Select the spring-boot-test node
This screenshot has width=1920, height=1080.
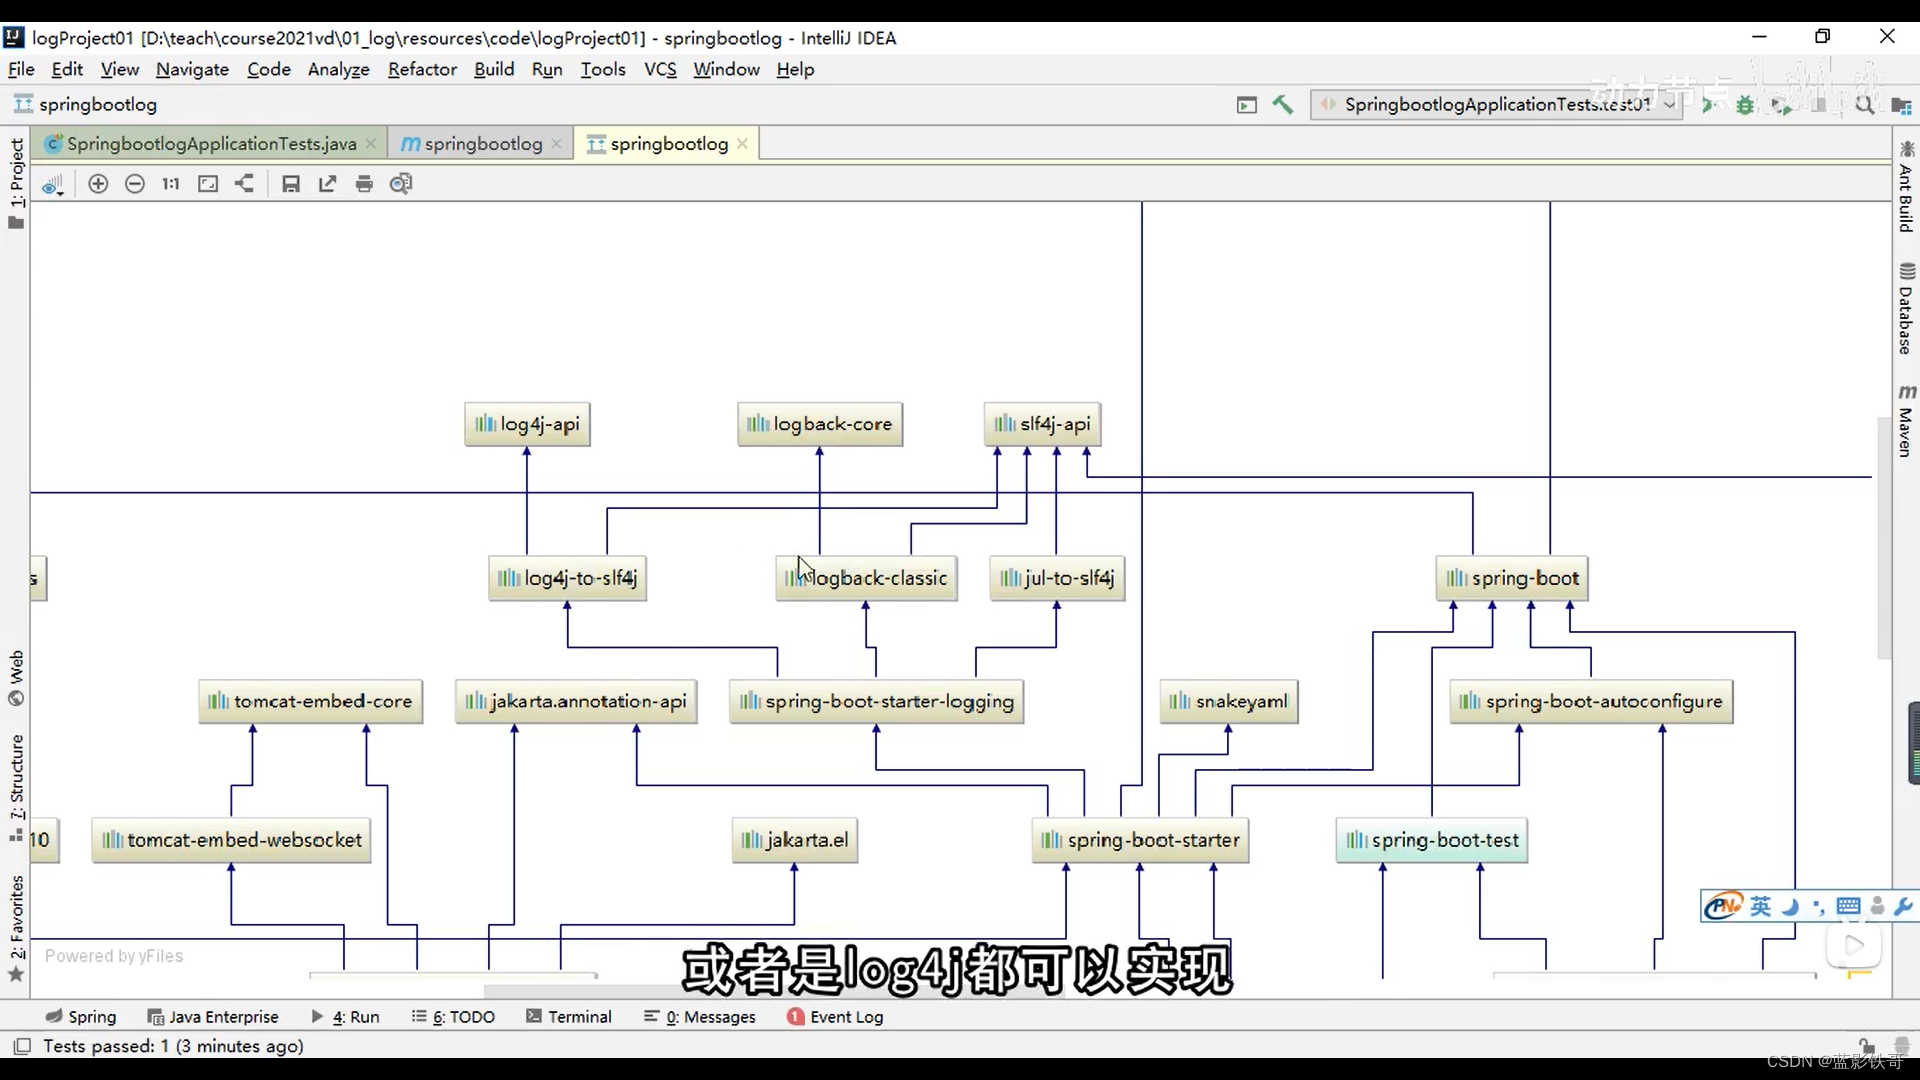pyautogui.click(x=1432, y=840)
